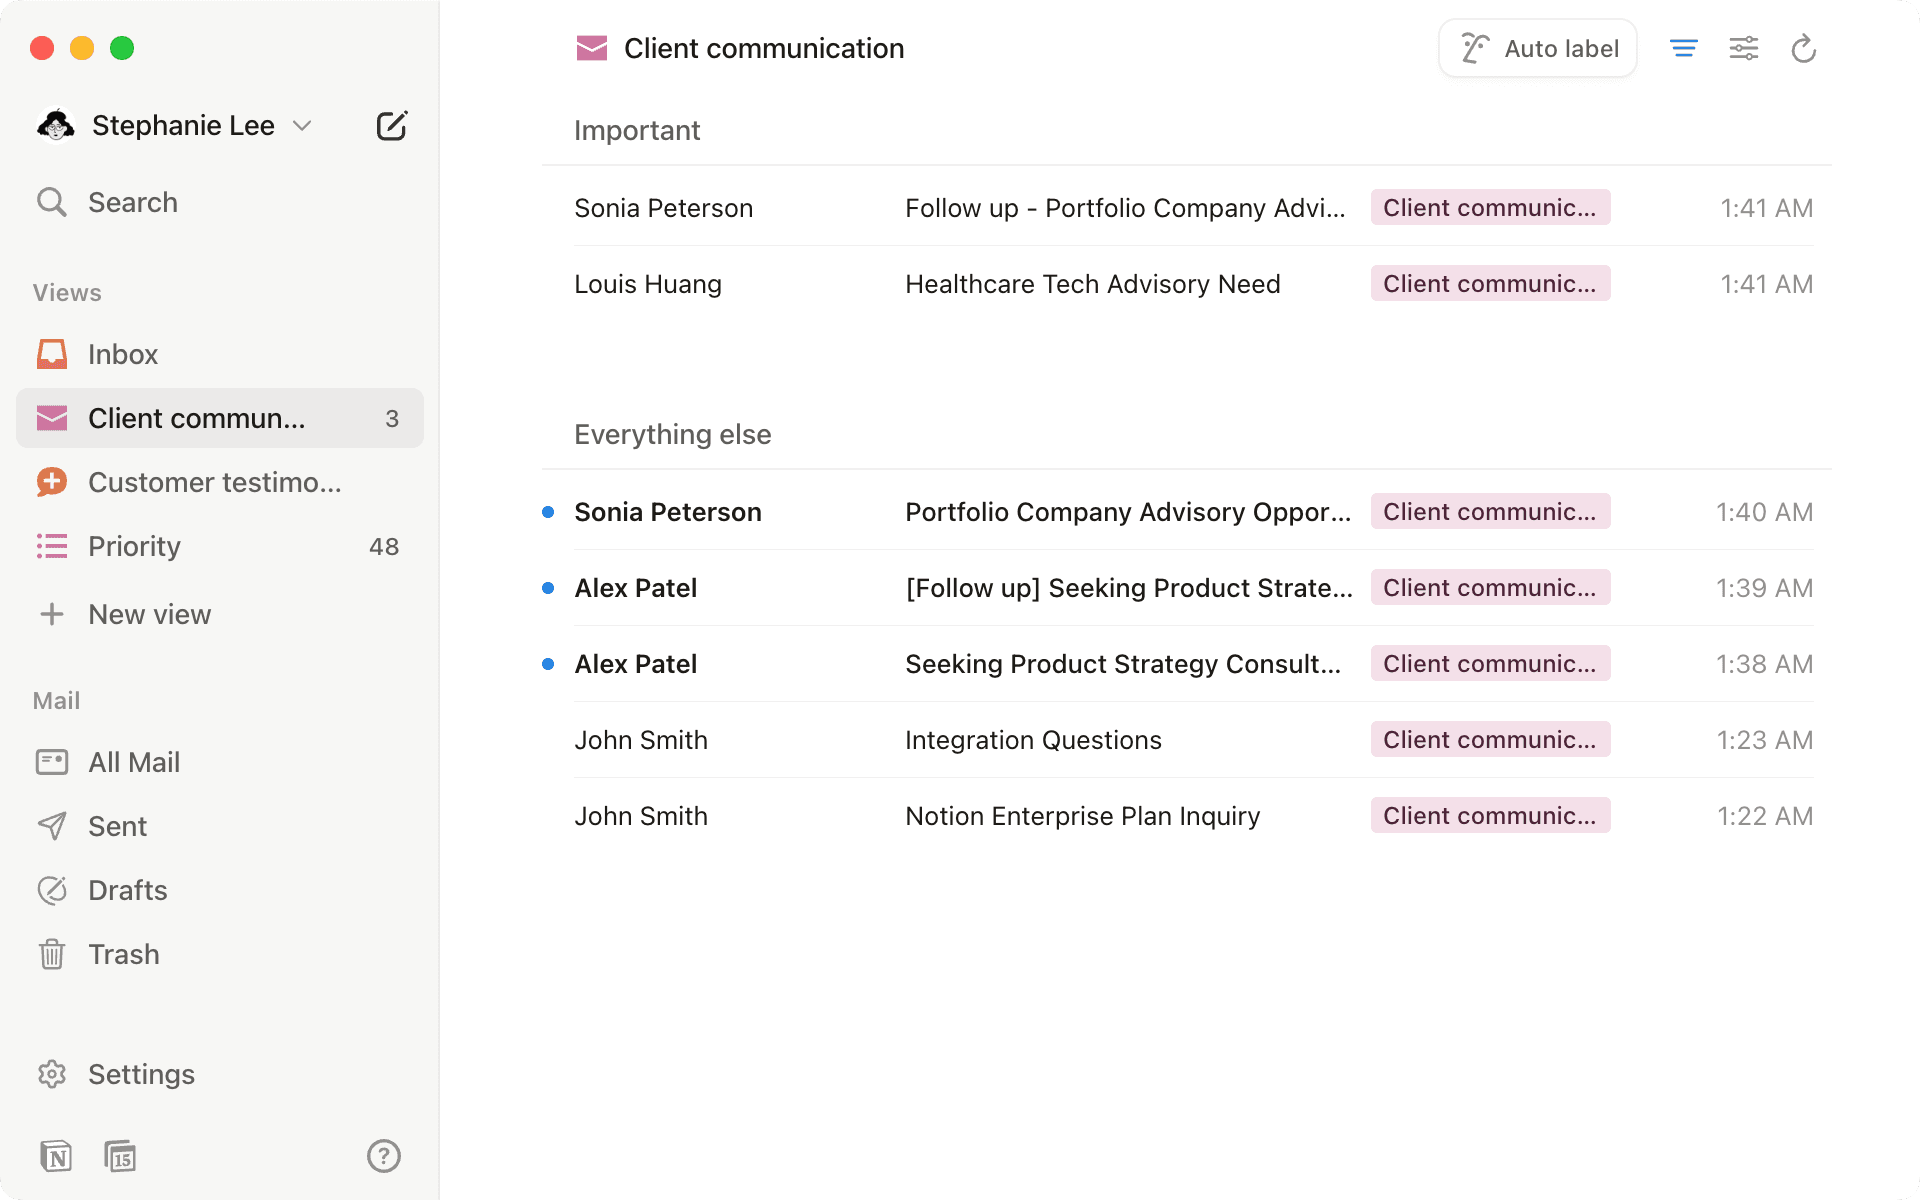Click the Auto label button
This screenshot has width=1920, height=1200.
pos(1537,47)
